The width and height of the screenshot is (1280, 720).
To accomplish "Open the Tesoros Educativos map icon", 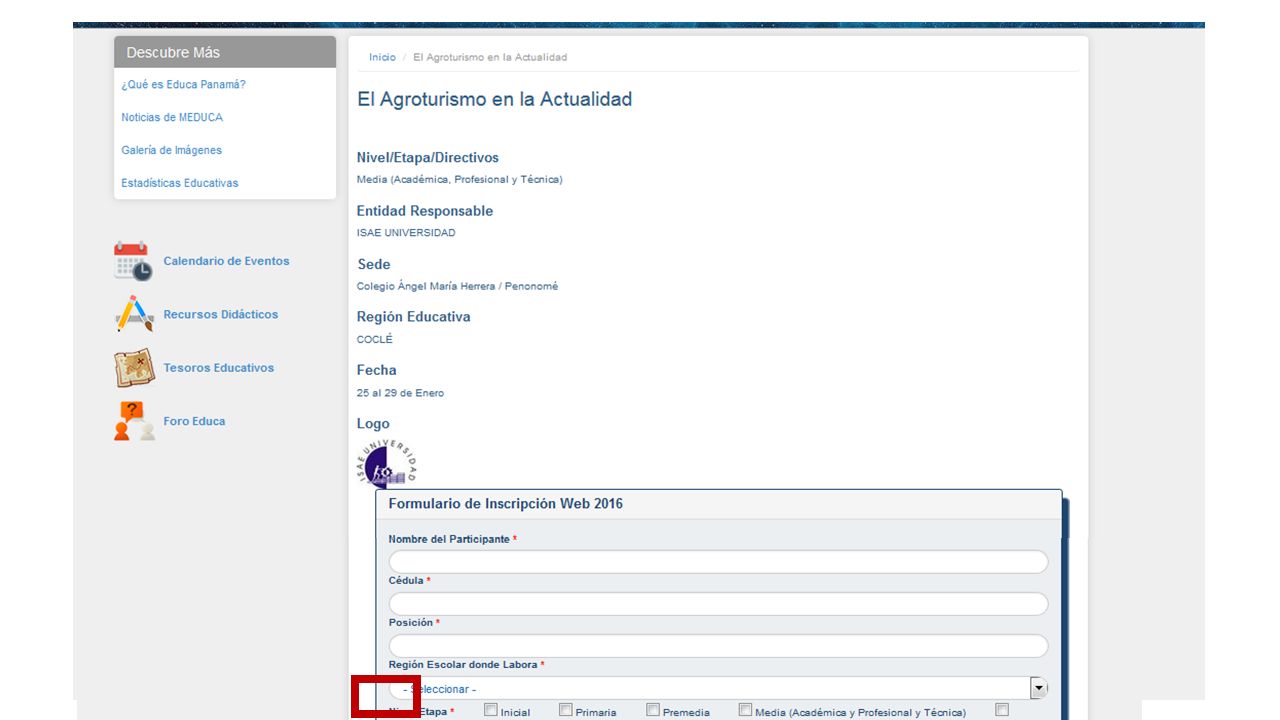I will 134,368.
